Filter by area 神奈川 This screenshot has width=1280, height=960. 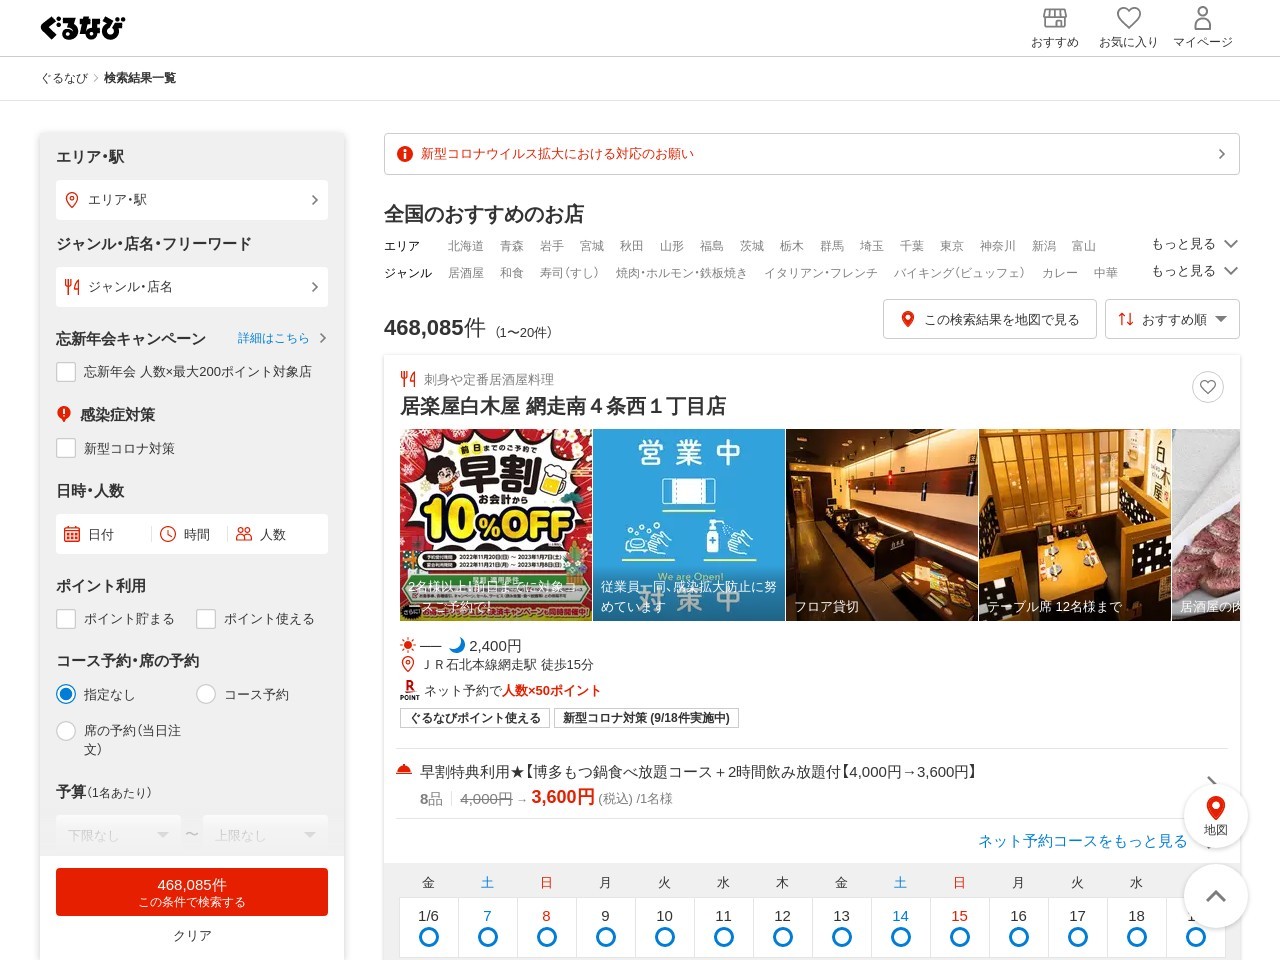pyautogui.click(x=998, y=246)
